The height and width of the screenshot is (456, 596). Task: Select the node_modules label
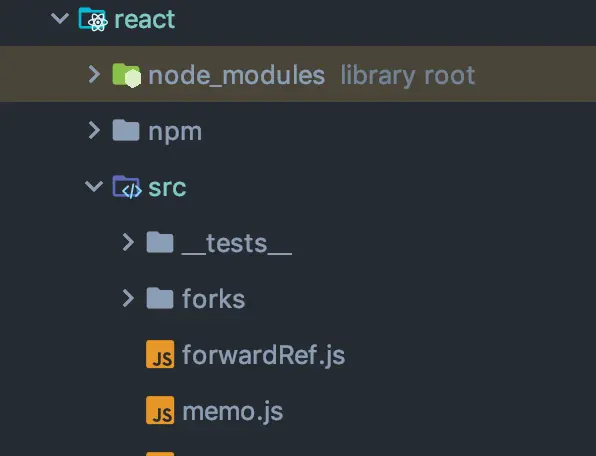click(x=236, y=75)
